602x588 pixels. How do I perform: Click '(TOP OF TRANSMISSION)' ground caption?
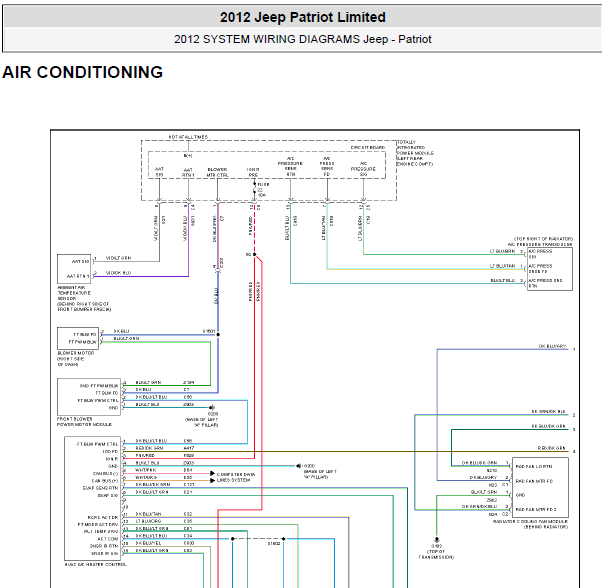pyautogui.click(x=436, y=554)
